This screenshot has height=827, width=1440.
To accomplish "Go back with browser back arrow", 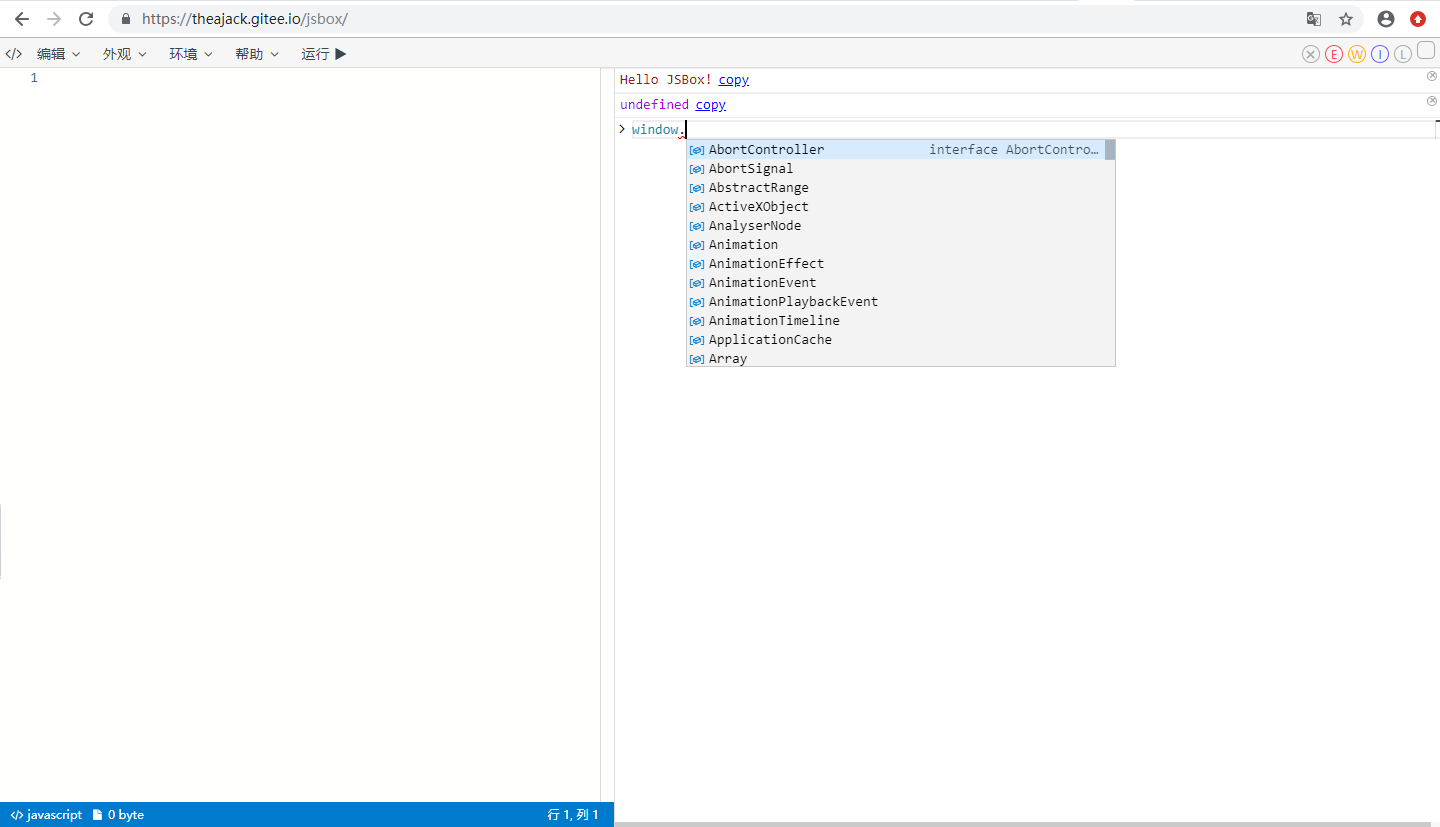I will point(21,19).
